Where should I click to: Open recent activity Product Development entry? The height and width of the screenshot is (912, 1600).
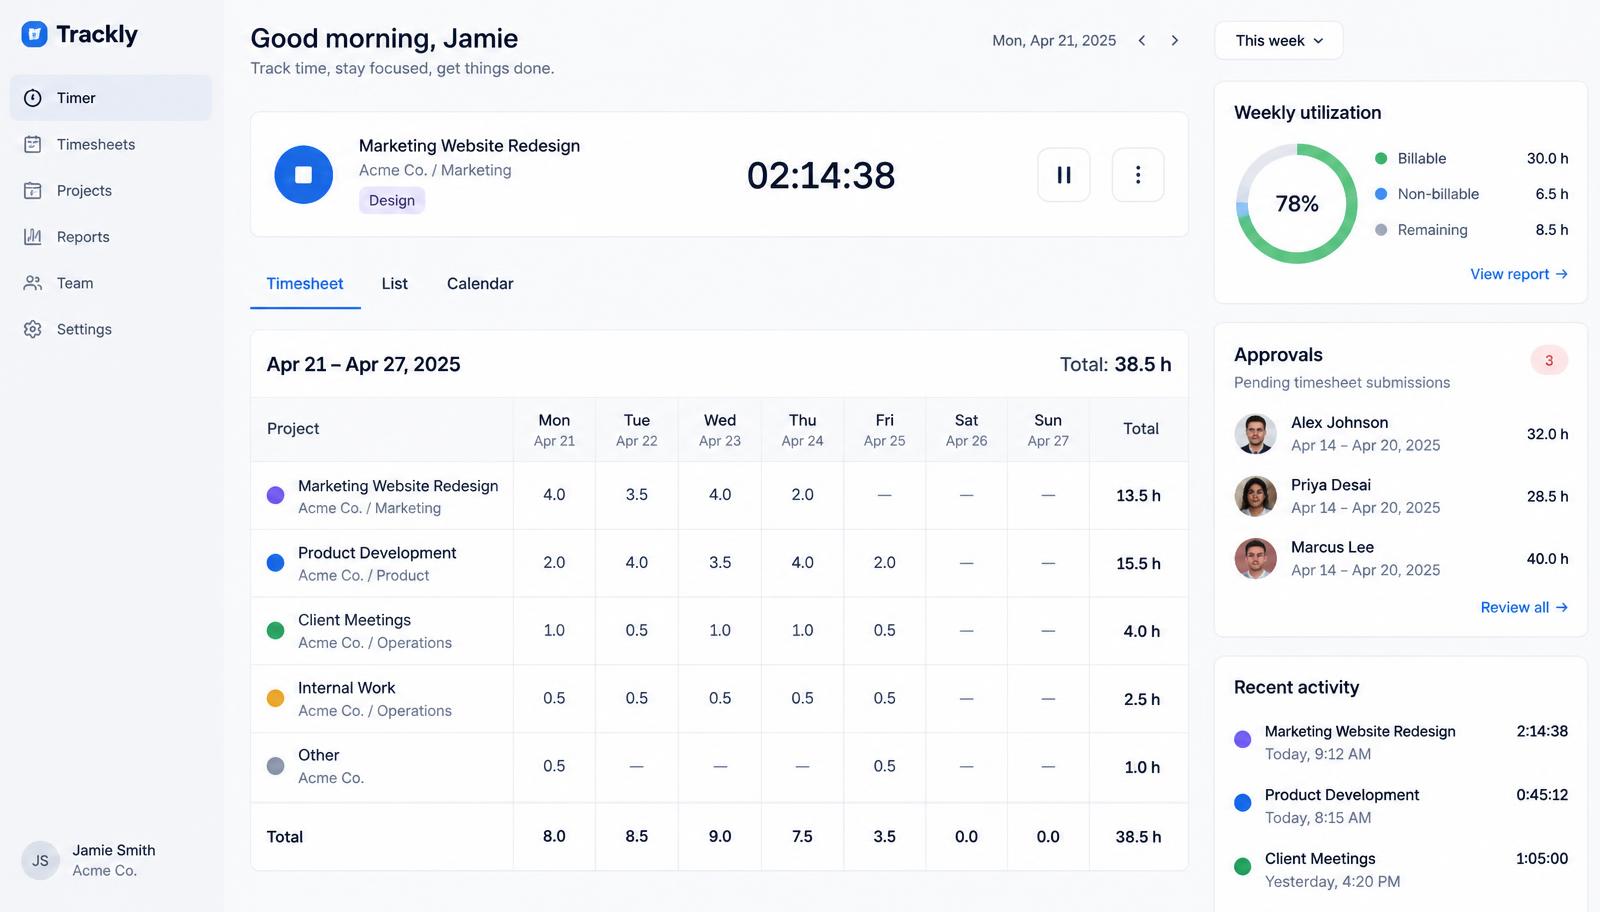pyautogui.click(x=1401, y=805)
